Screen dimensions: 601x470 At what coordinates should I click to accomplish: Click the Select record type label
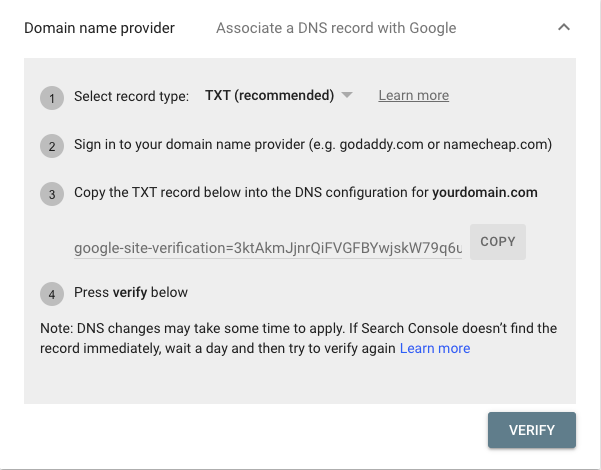(x=131, y=96)
